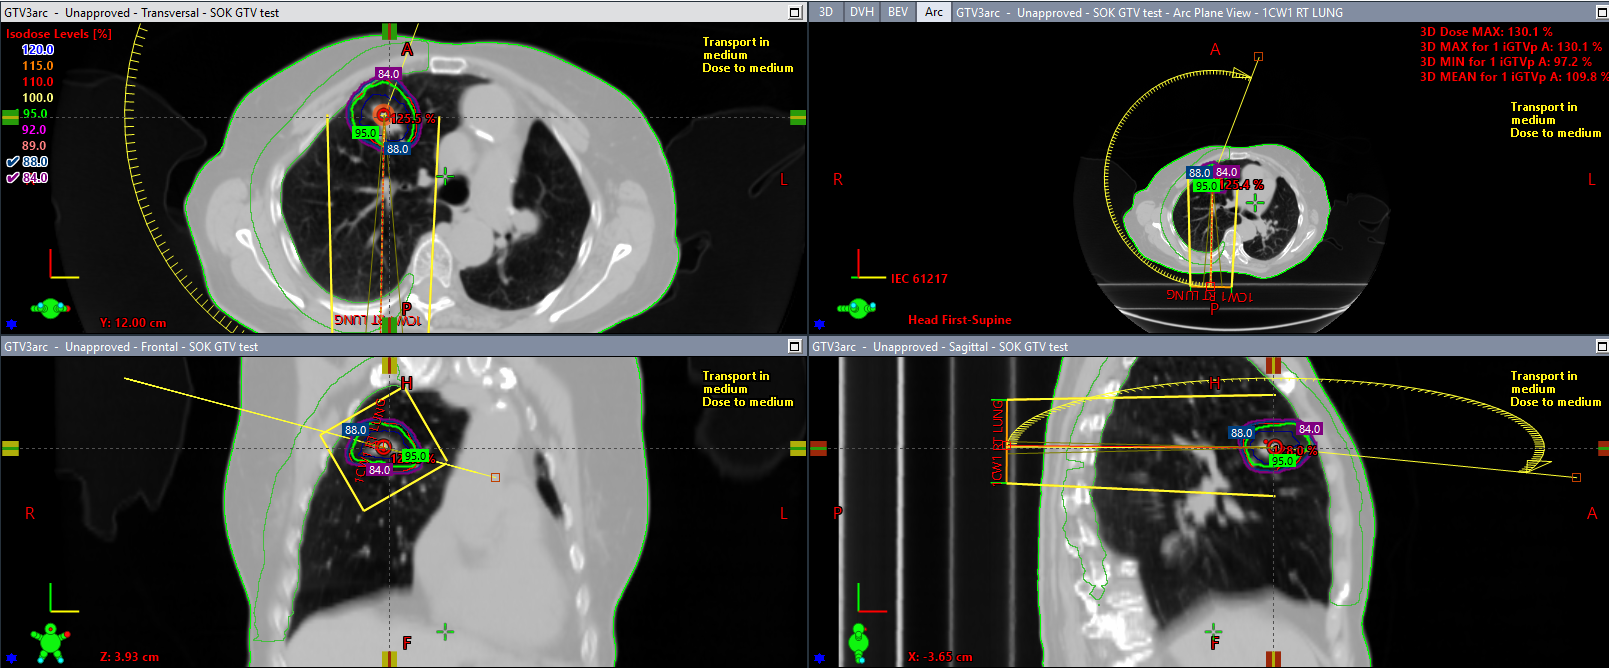Grab the arc end handle in Frontal view
1609x668 pixels.
point(495,477)
